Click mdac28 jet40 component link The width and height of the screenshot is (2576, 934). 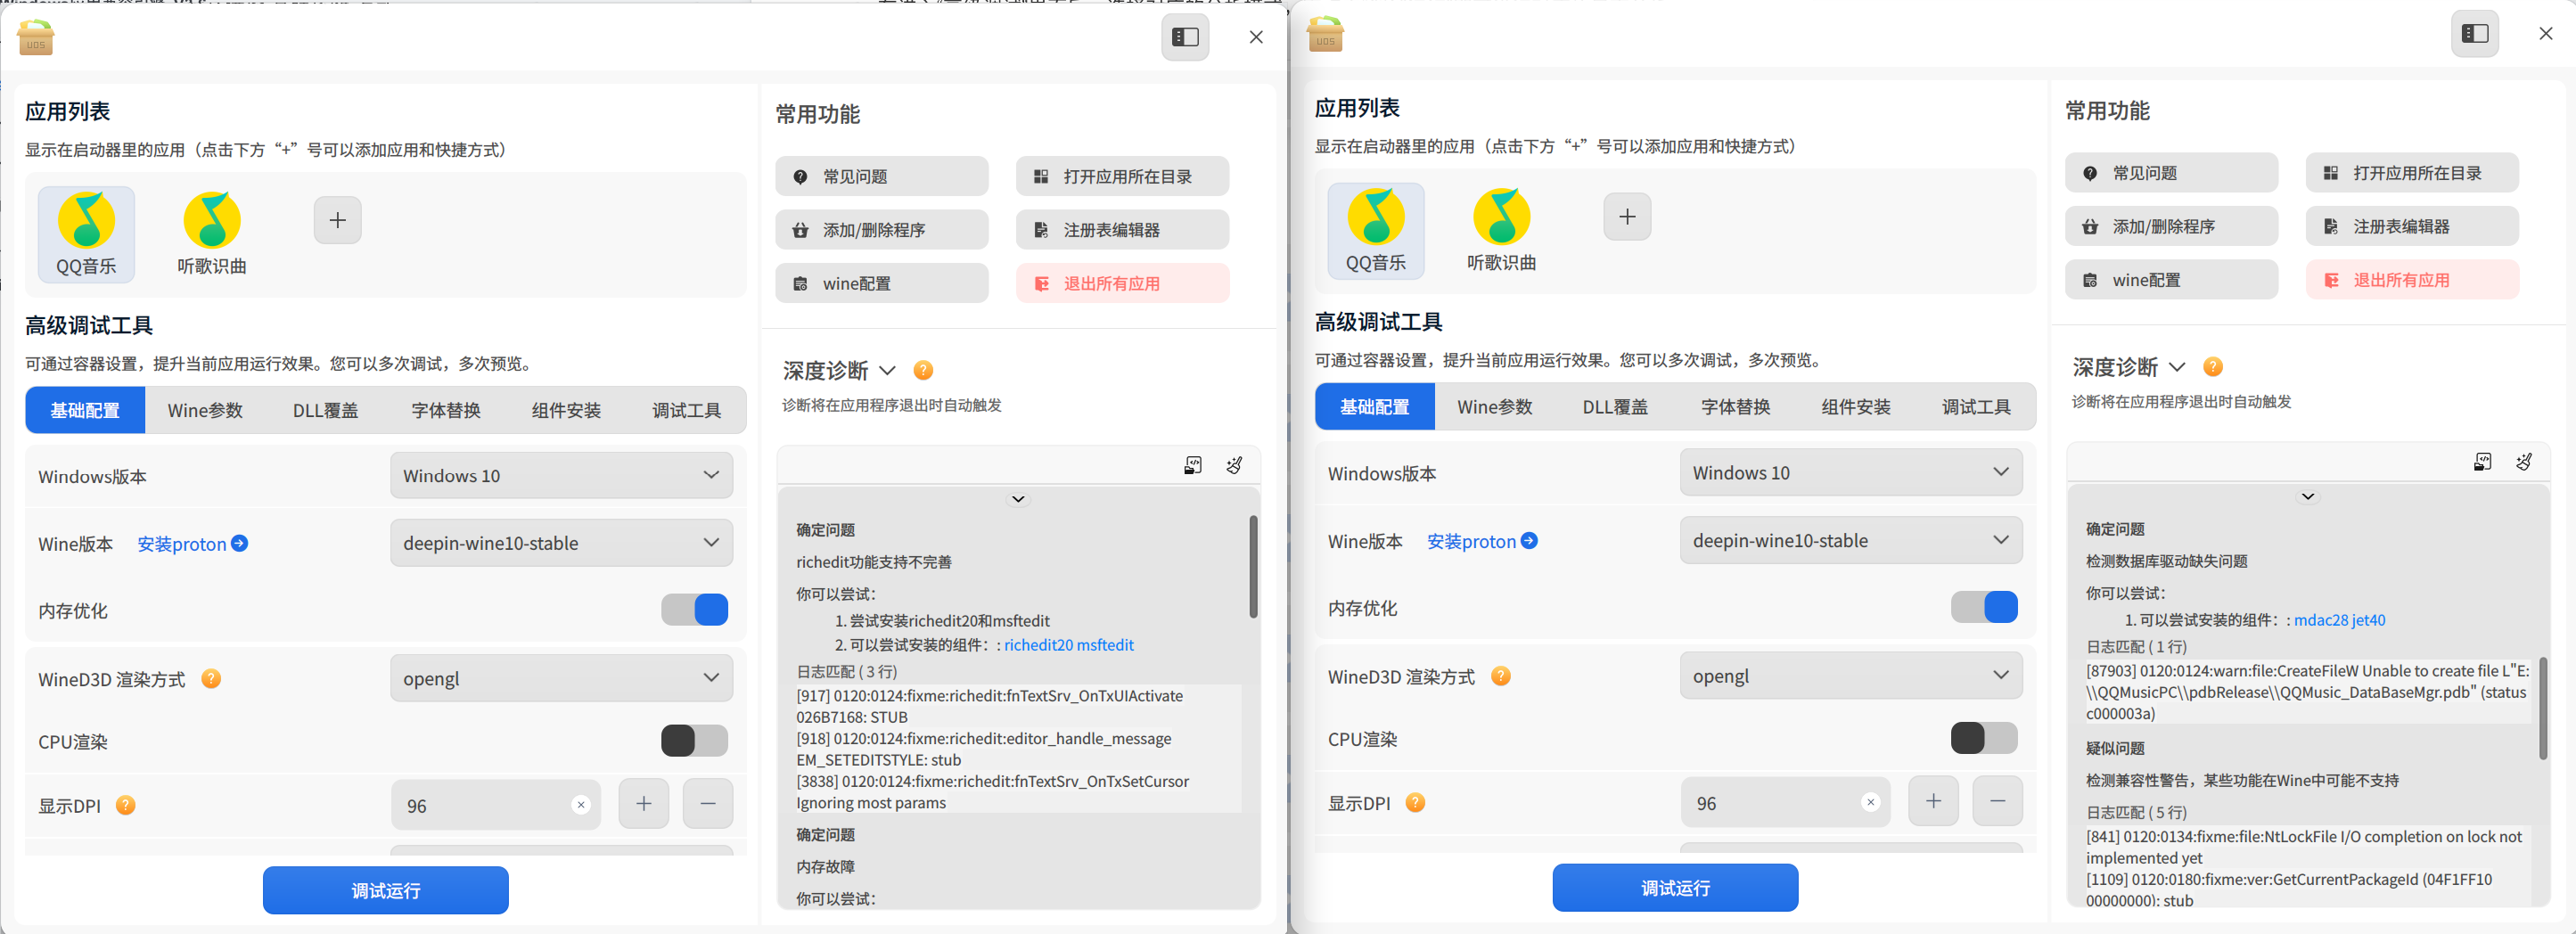(2340, 620)
